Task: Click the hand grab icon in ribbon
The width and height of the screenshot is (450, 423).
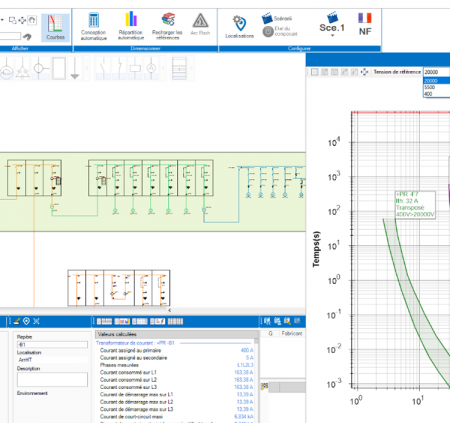Action: tap(32, 20)
